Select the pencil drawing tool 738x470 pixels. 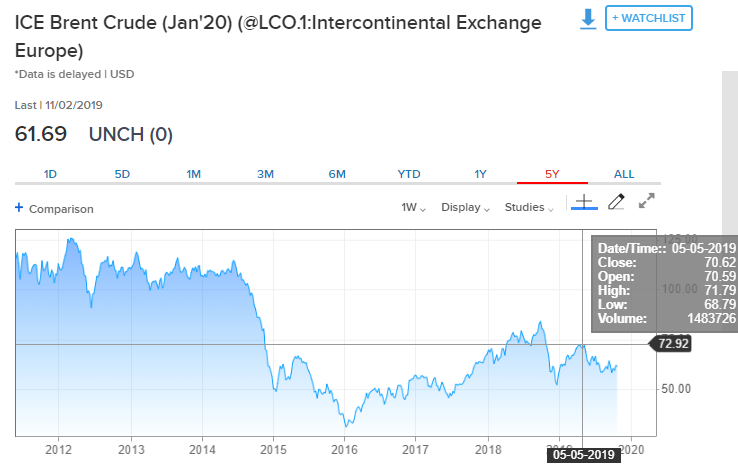(x=615, y=202)
